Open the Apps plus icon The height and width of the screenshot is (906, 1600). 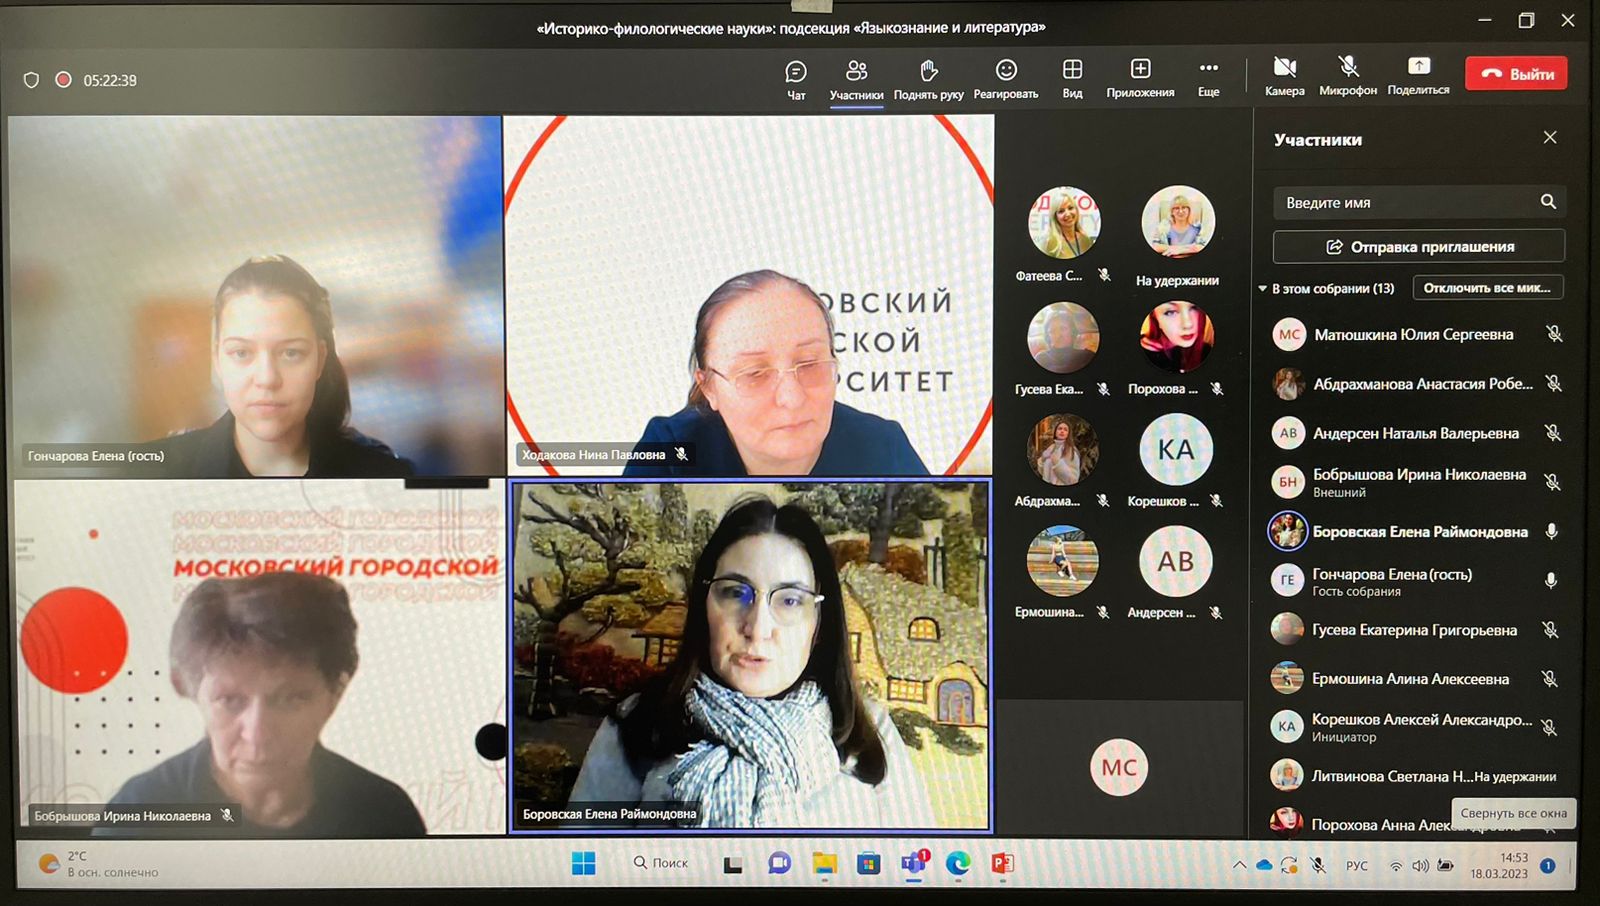[1140, 69]
